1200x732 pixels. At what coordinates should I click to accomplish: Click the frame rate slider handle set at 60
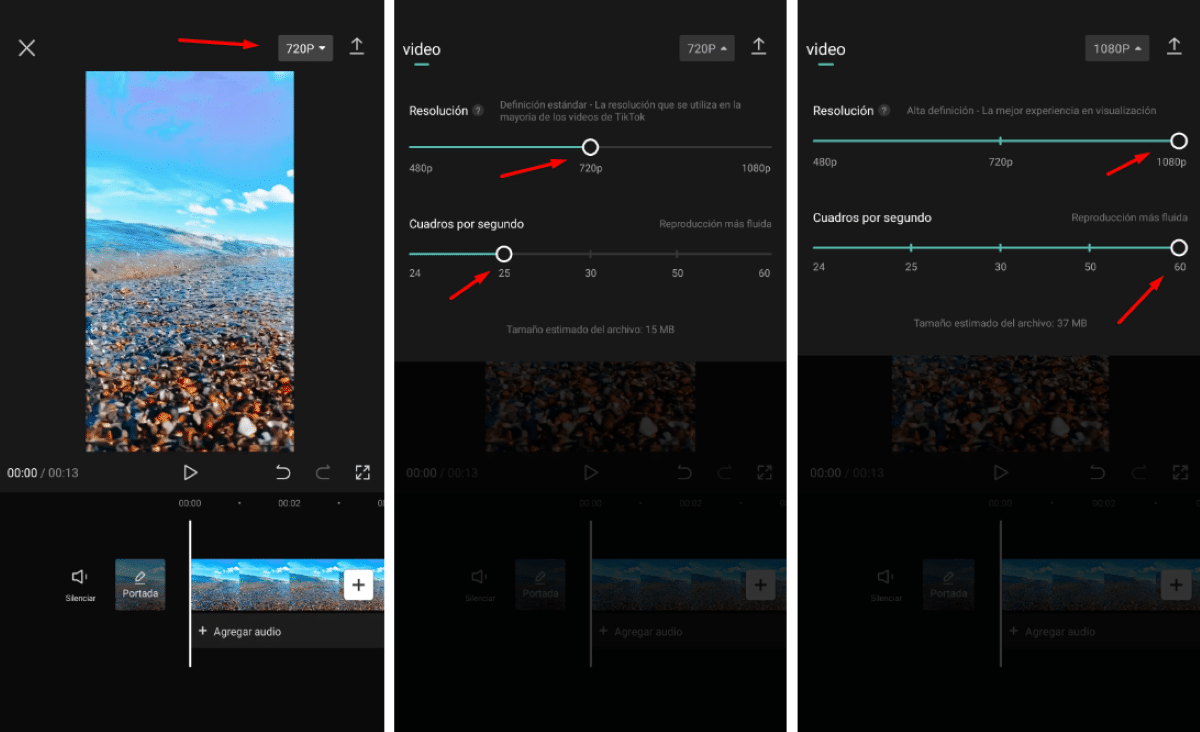[x=1179, y=247]
